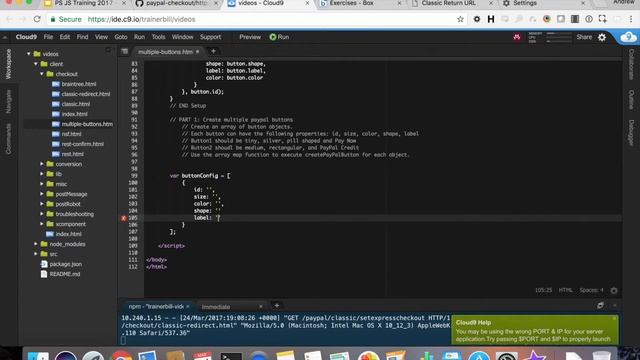The width and height of the screenshot is (640, 360).
Task: Expand the xcomponent folder
Action: click(42, 224)
